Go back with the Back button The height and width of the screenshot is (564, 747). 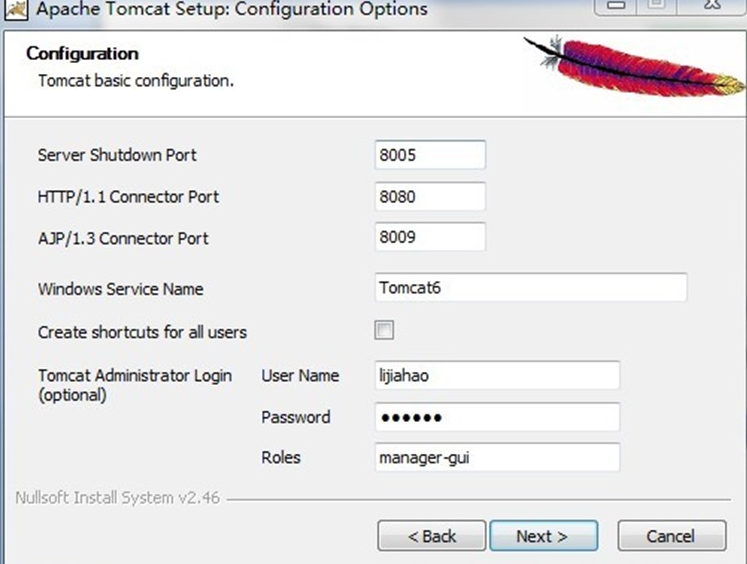click(x=431, y=536)
